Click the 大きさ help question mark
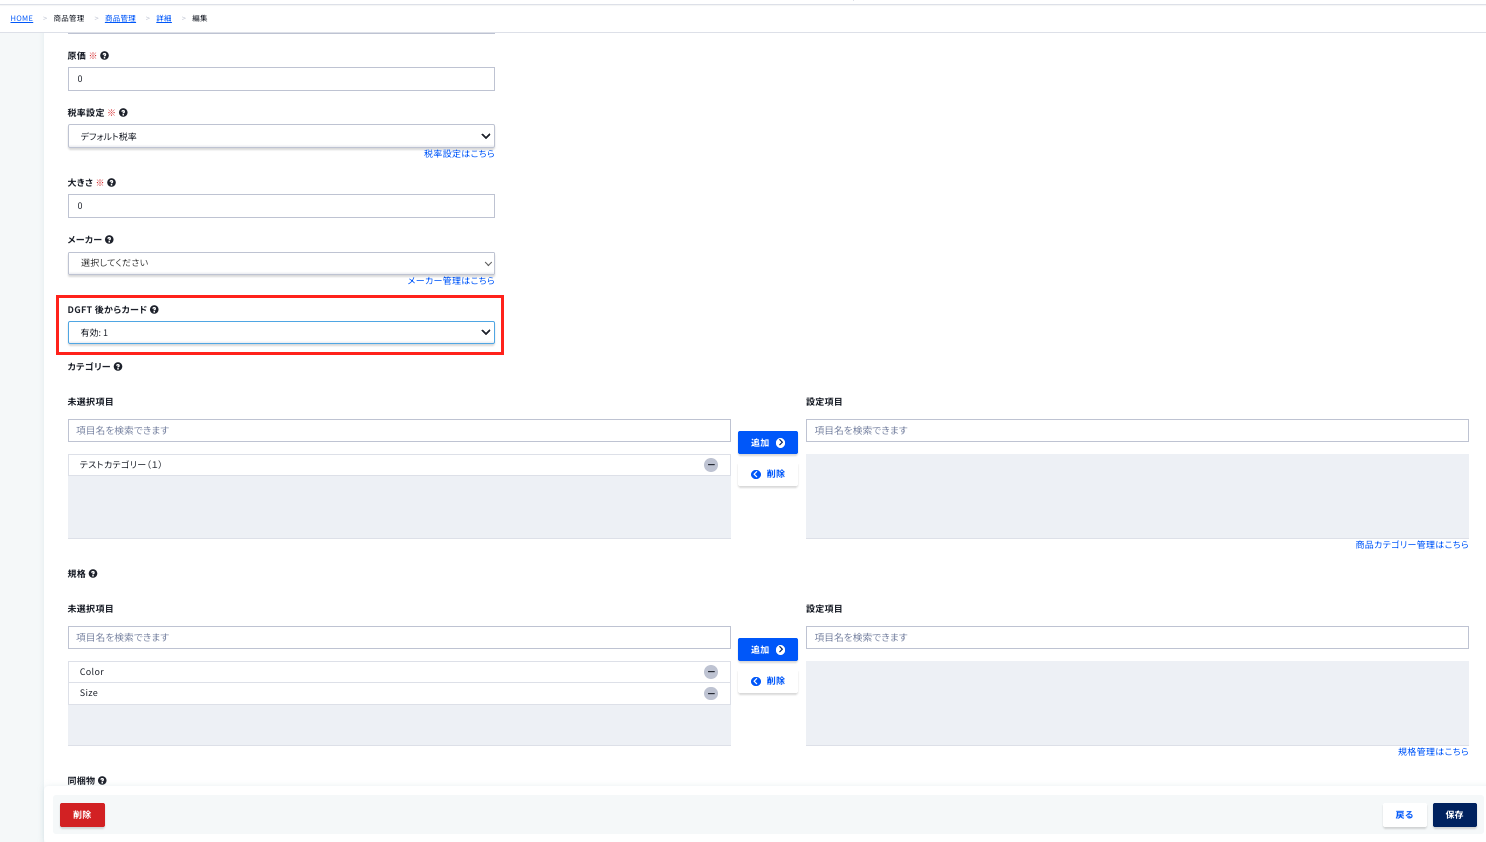 (111, 183)
